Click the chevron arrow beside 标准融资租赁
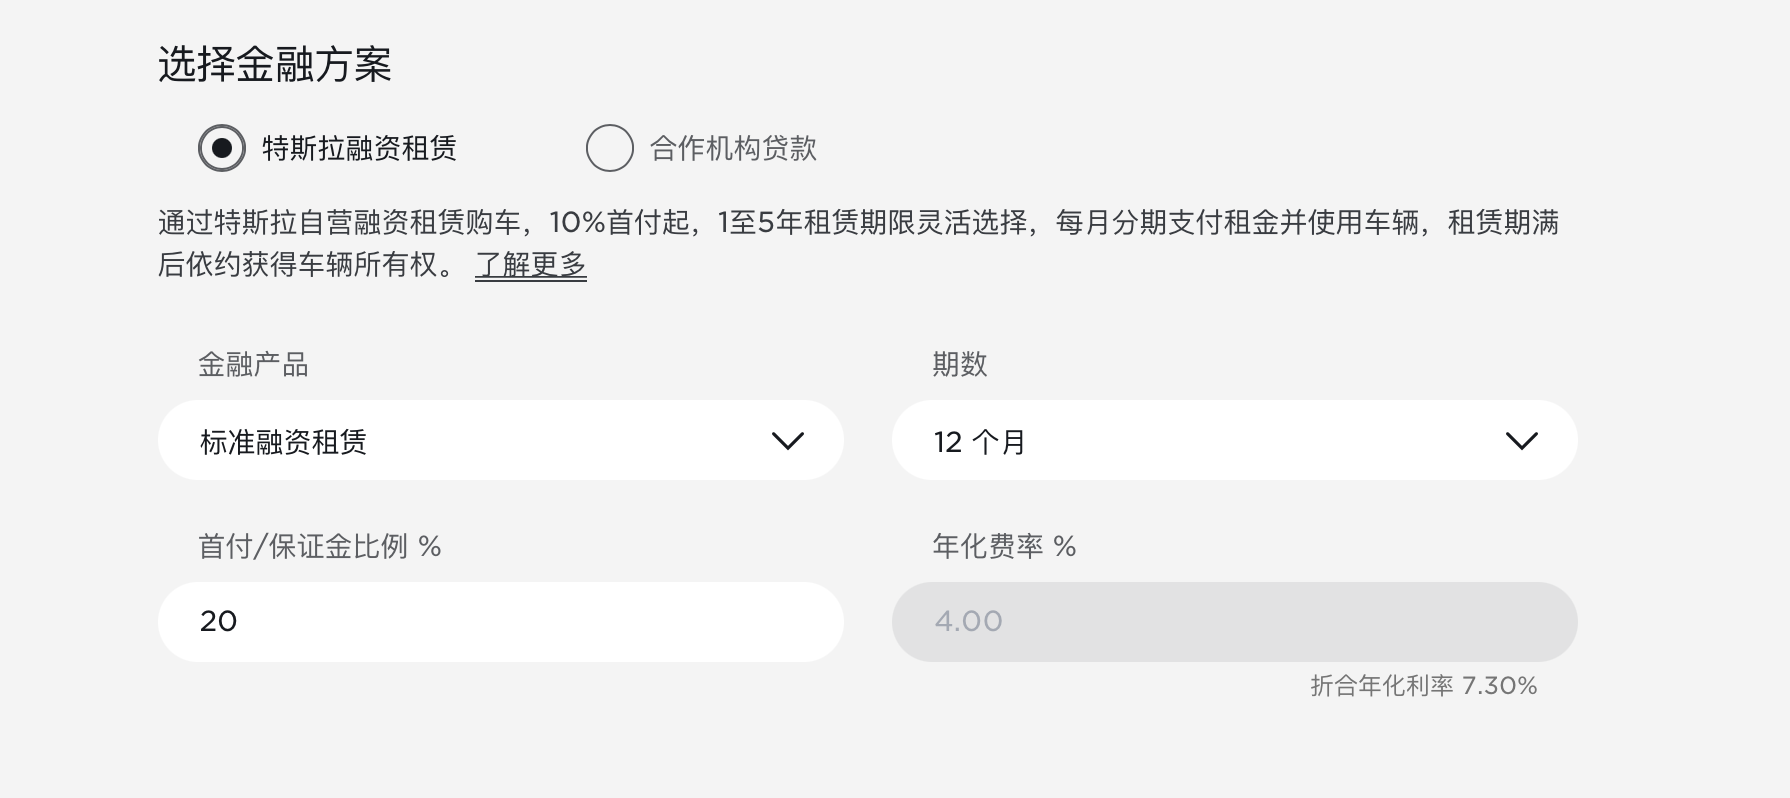This screenshot has width=1790, height=798. point(788,441)
